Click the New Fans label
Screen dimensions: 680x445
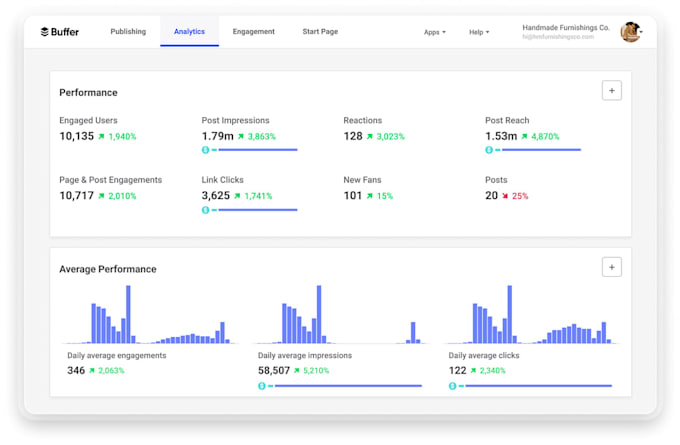362,180
